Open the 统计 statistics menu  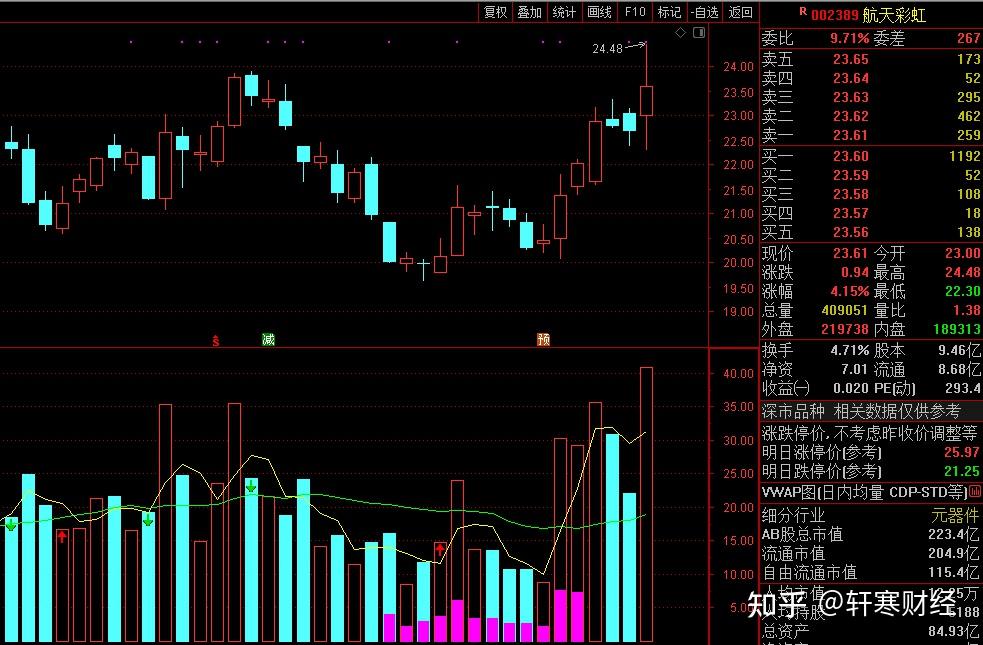pyautogui.click(x=564, y=12)
